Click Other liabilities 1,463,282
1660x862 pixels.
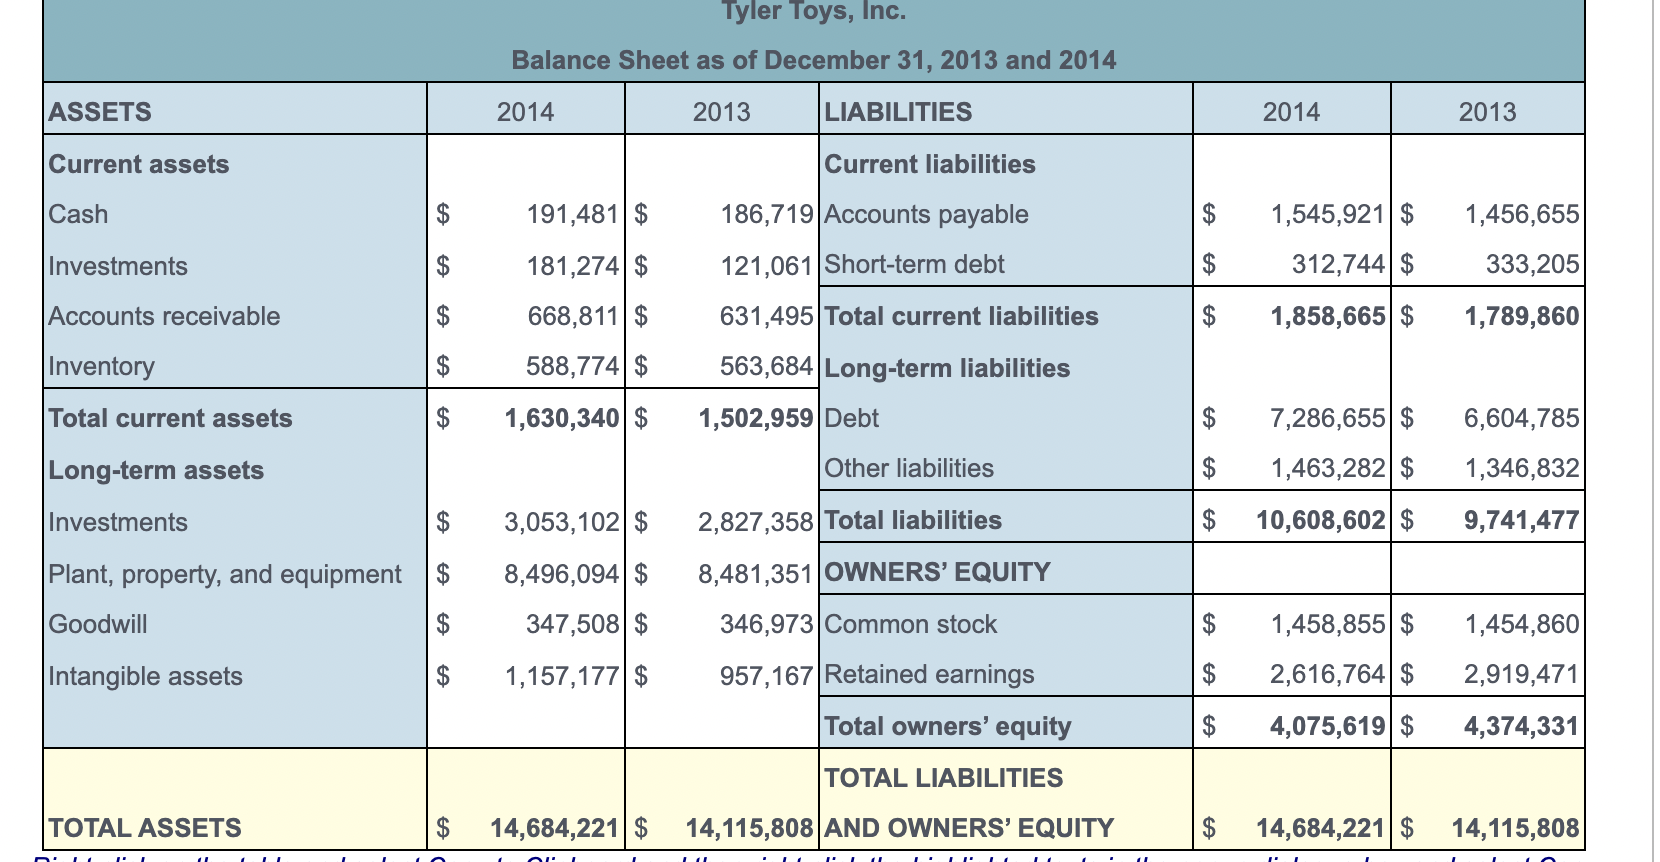[x=1328, y=469]
